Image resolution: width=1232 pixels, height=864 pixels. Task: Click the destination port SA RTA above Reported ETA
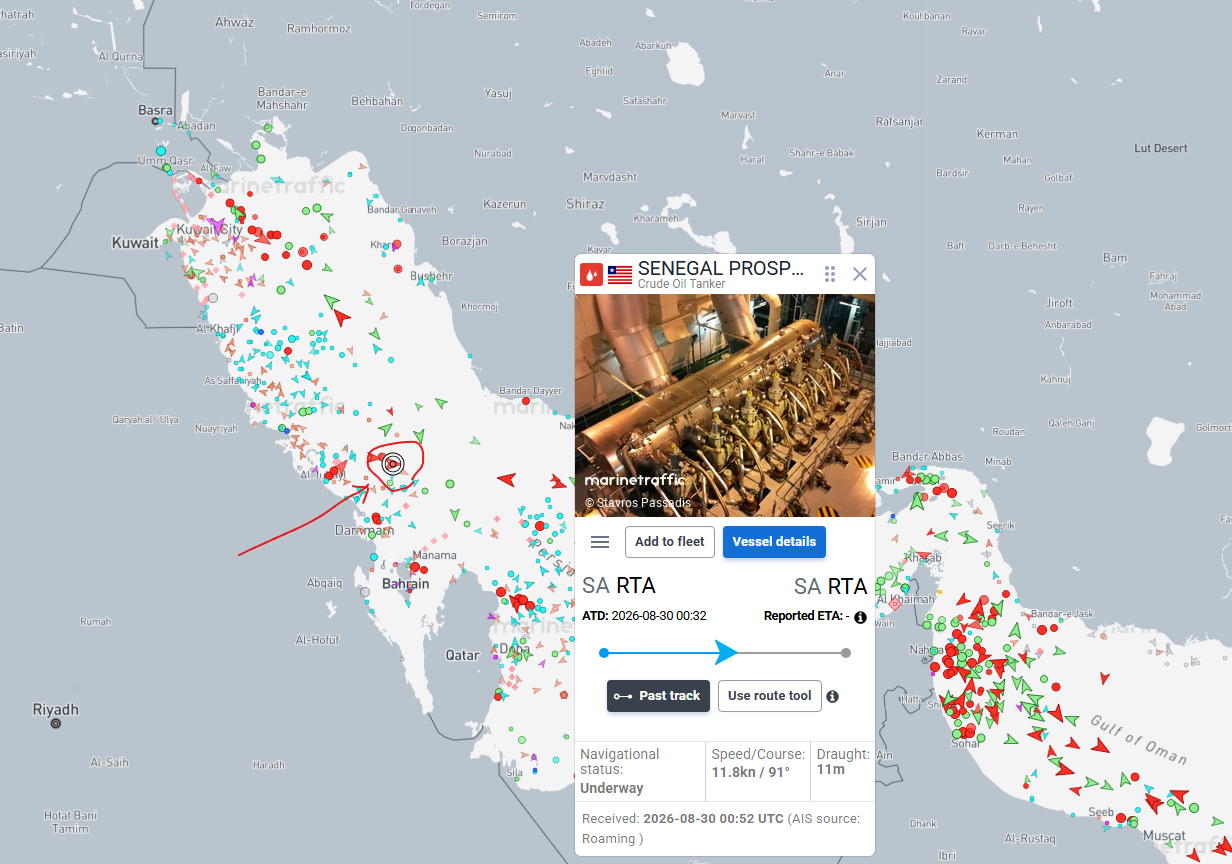point(831,586)
